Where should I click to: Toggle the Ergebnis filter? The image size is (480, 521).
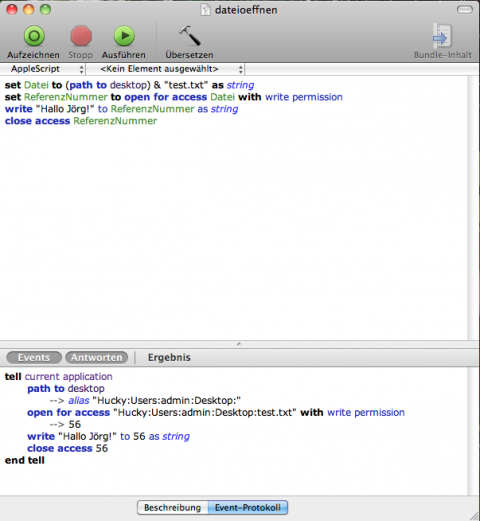[x=169, y=357]
